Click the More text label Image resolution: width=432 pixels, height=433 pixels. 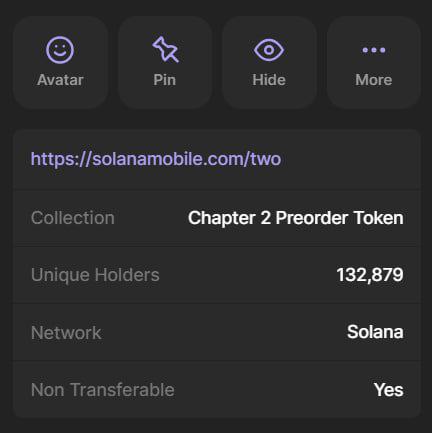pos(374,80)
